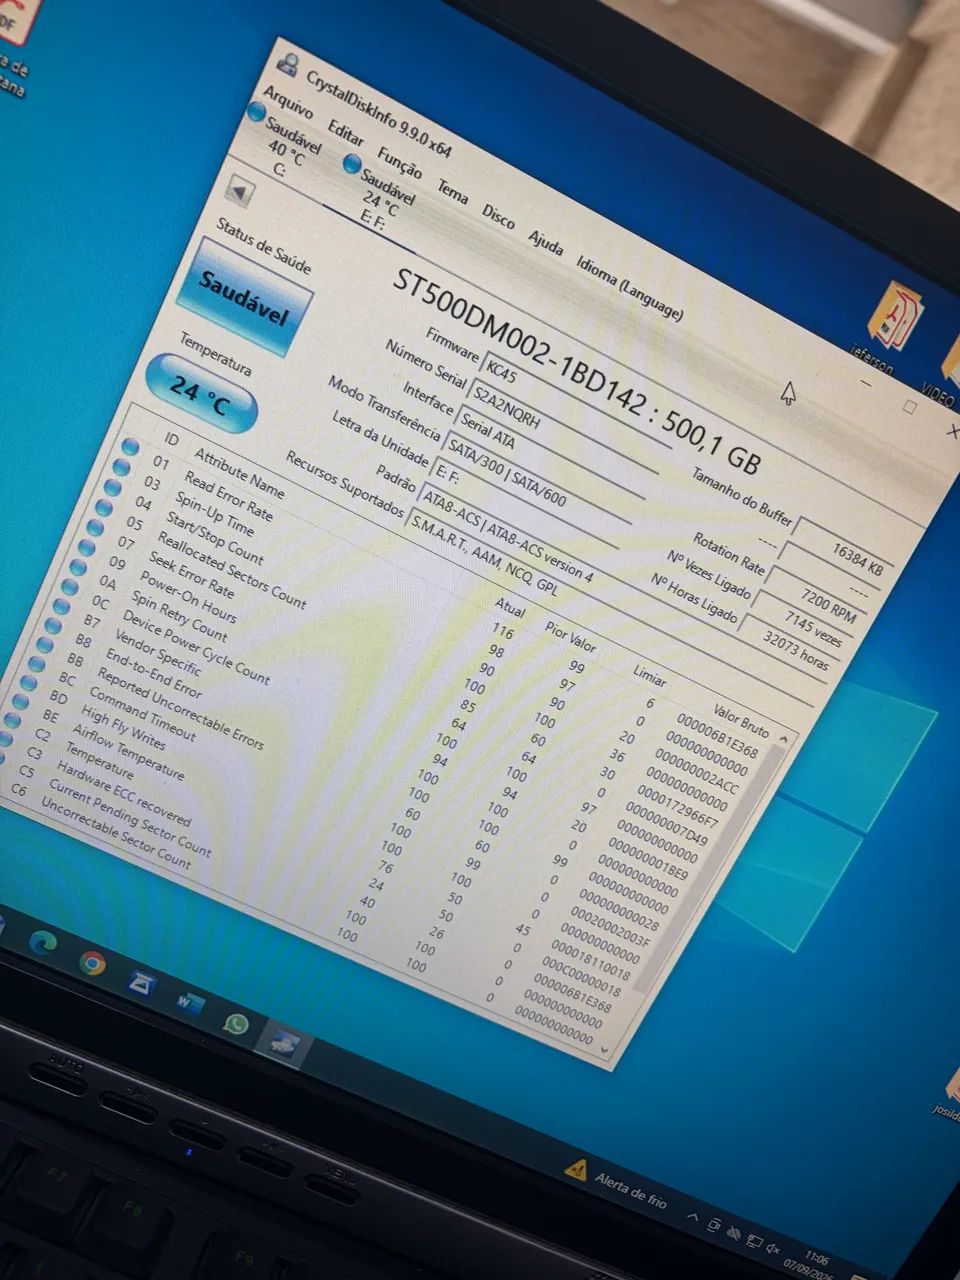The image size is (960, 1280).
Task: Open the Editar menu
Action: tap(346, 132)
